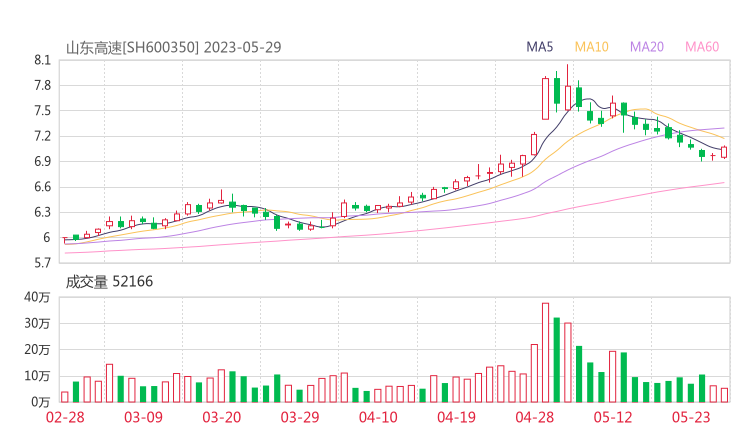Click the last candlestick at the chart's right end
Viewport: 740px width, 440px height.
coord(724,152)
